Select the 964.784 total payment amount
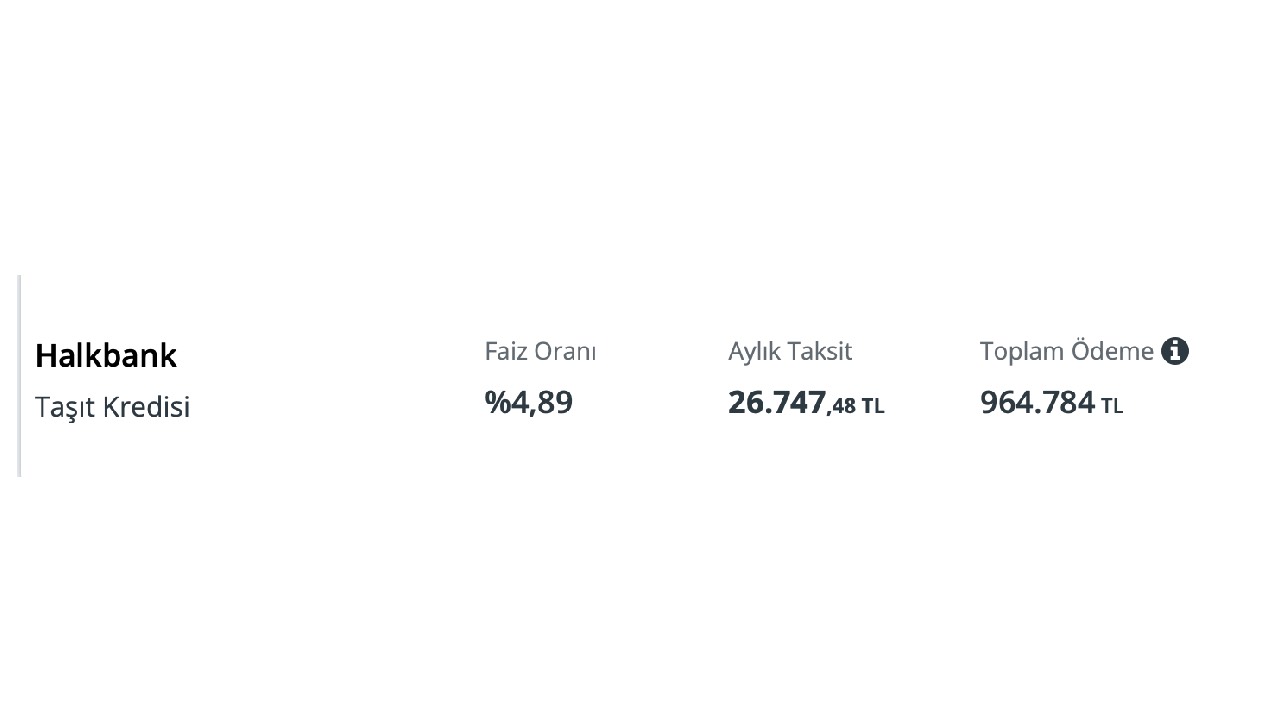The height and width of the screenshot is (720, 1280). 1037,402
